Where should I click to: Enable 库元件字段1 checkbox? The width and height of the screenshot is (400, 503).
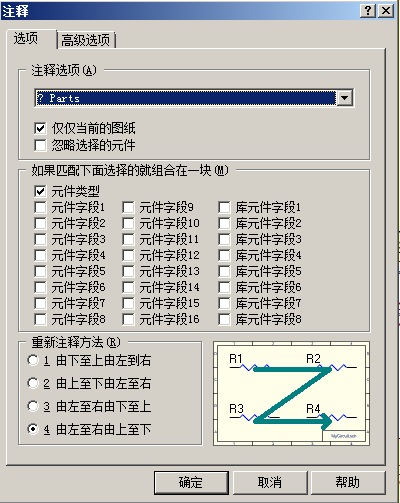[224, 207]
